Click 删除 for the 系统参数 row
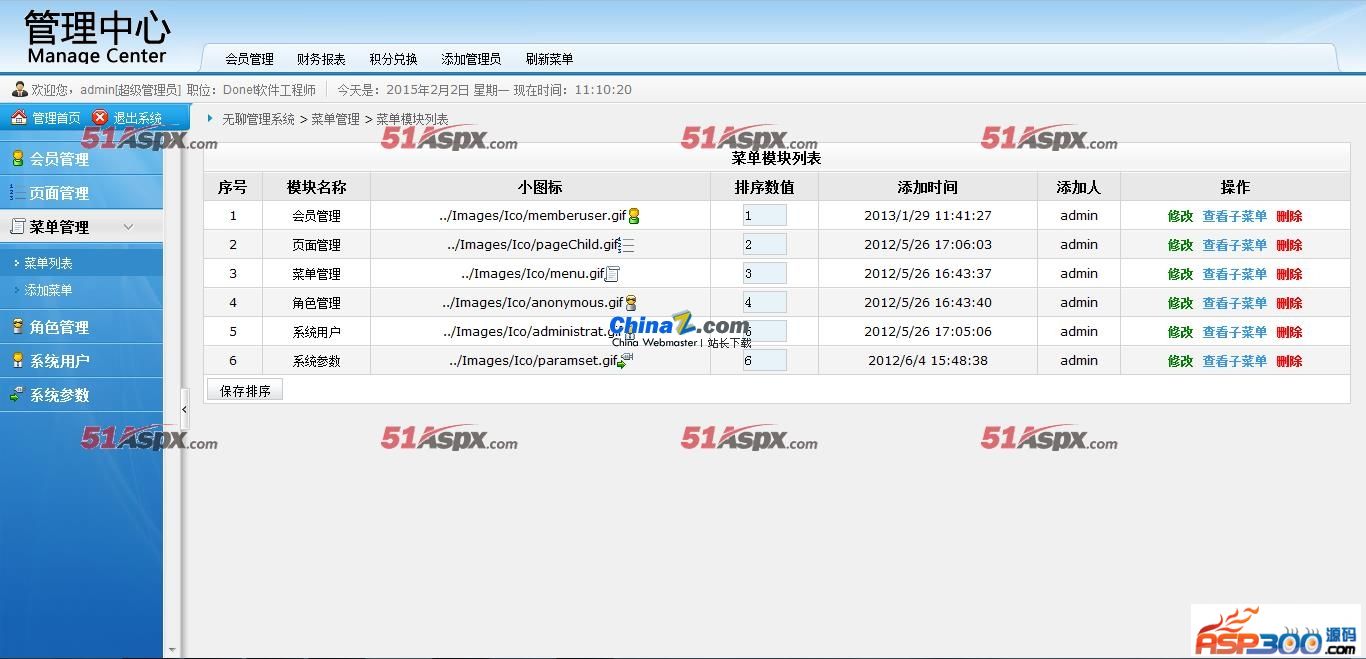The height and width of the screenshot is (659, 1366). pyautogui.click(x=1289, y=361)
